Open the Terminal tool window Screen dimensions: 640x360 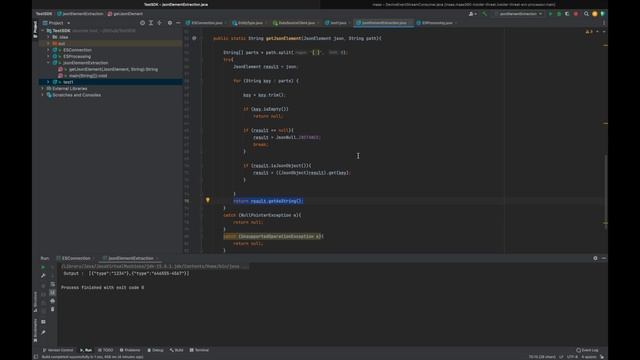point(199,350)
